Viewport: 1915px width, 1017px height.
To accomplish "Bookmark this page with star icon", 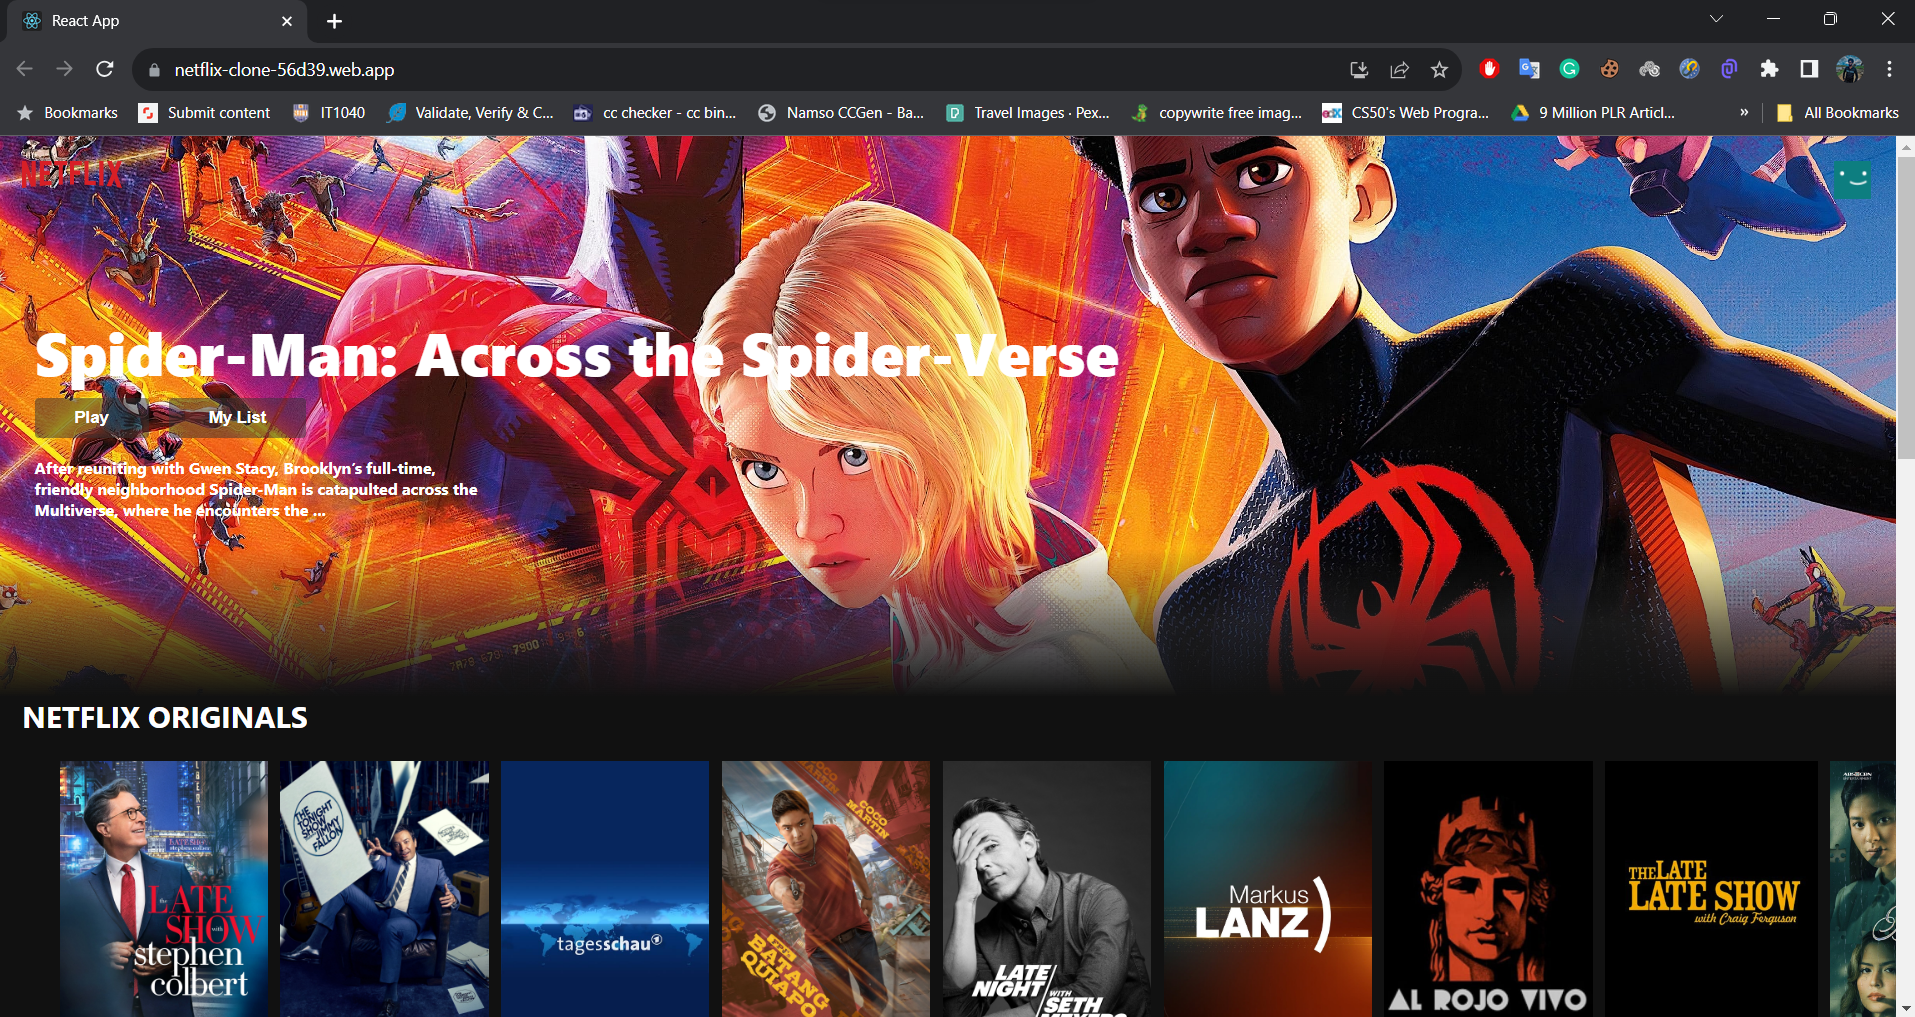I will pyautogui.click(x=1439, y=69).
